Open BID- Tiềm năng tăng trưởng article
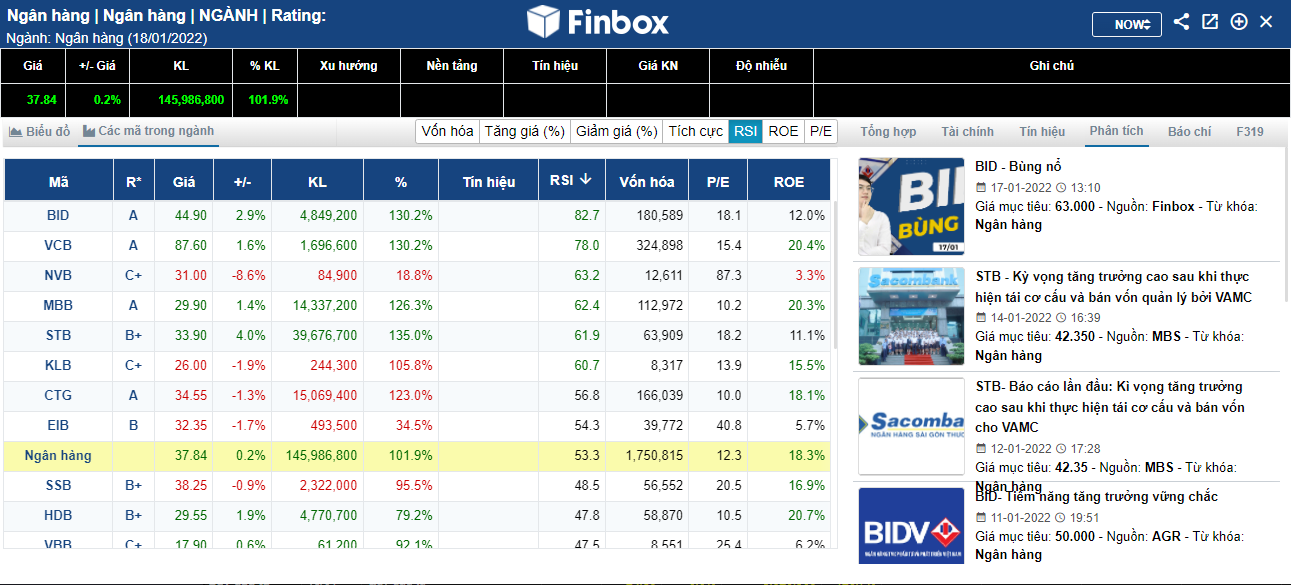 click(1096, 496)
